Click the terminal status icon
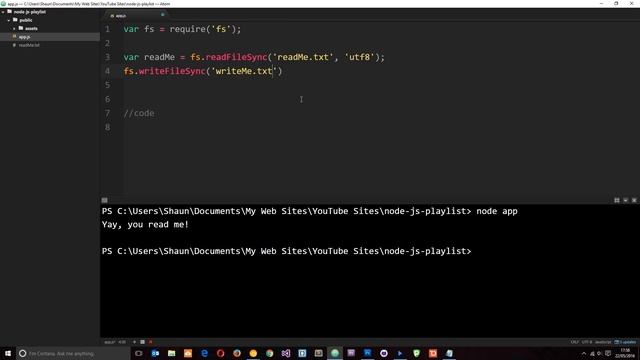 [x=142, y=342]
